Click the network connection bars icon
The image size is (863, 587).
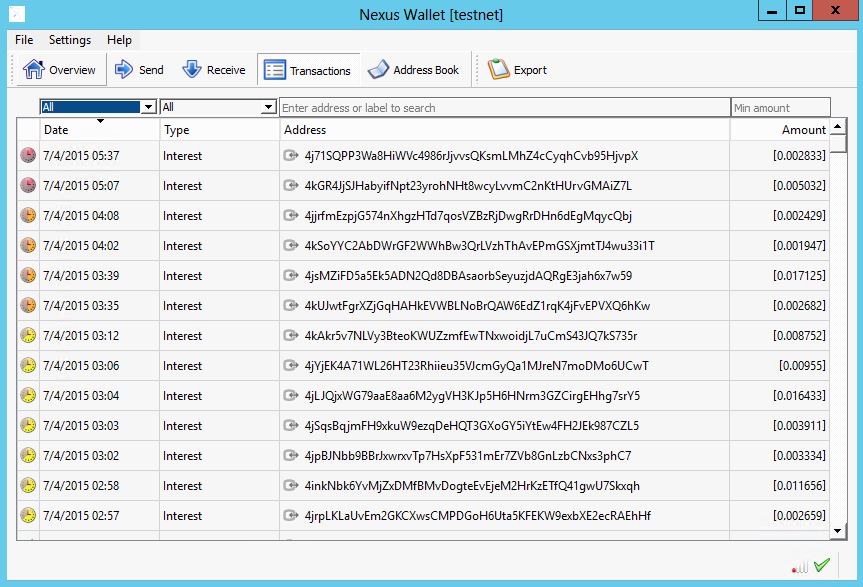[x=800, y=567]
